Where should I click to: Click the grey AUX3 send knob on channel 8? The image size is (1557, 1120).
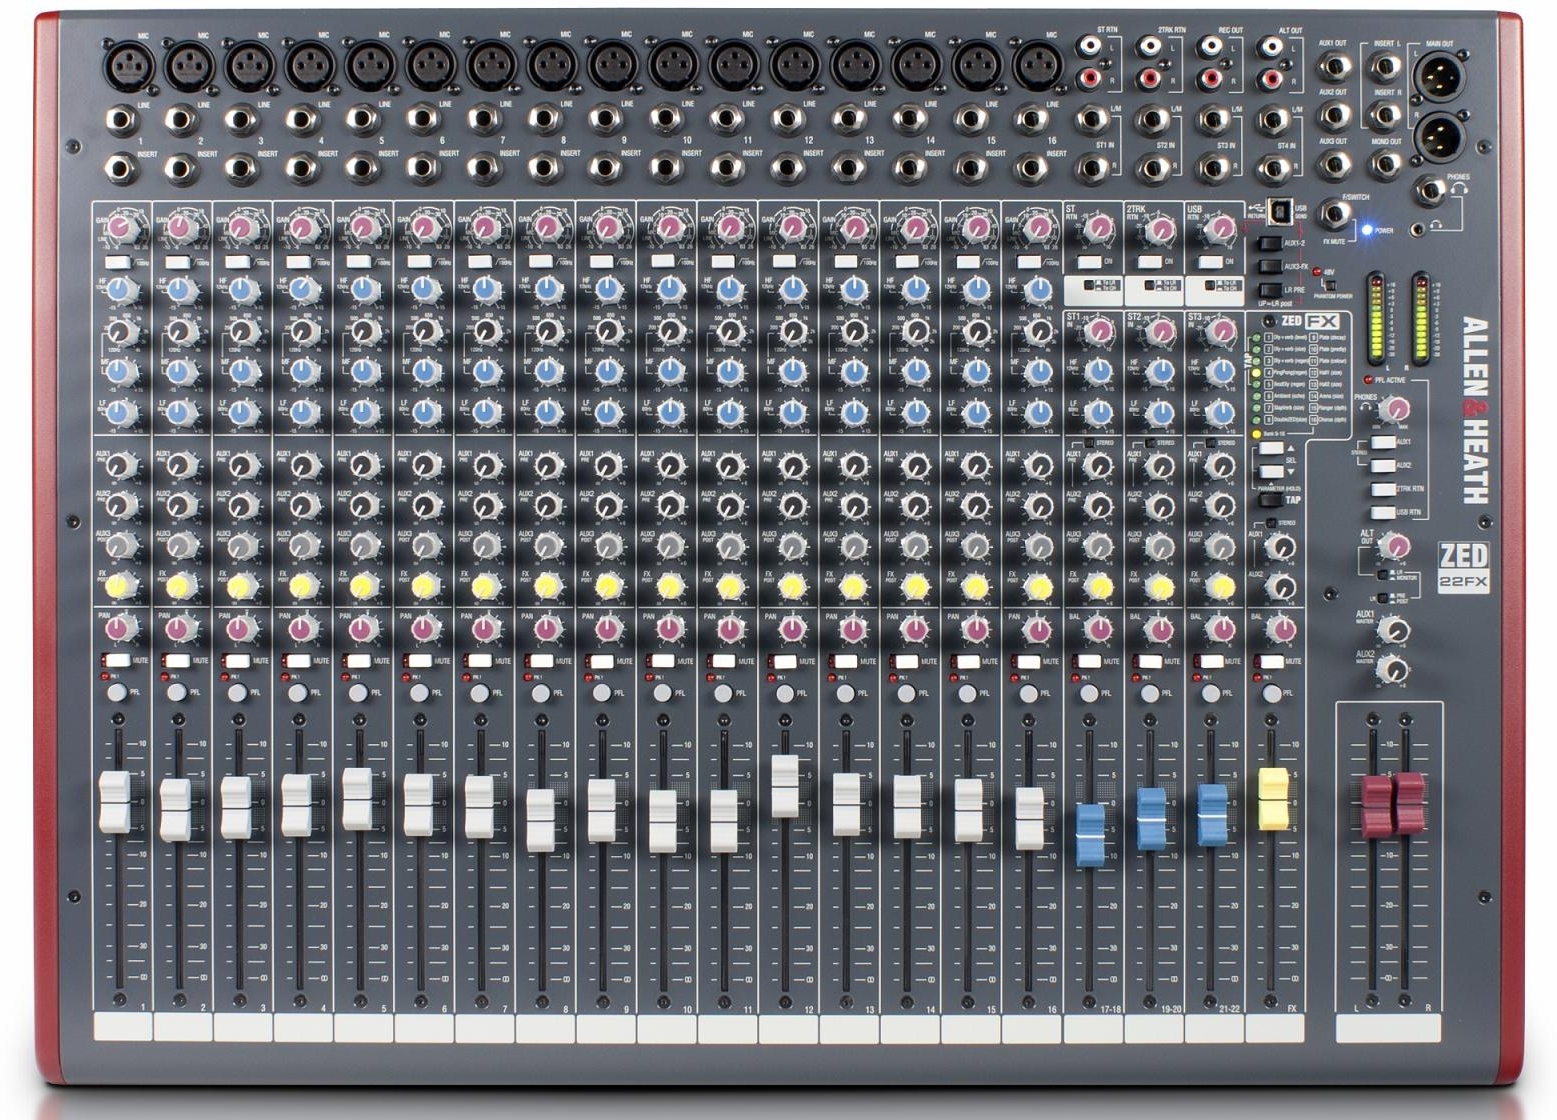pos(548,546)
